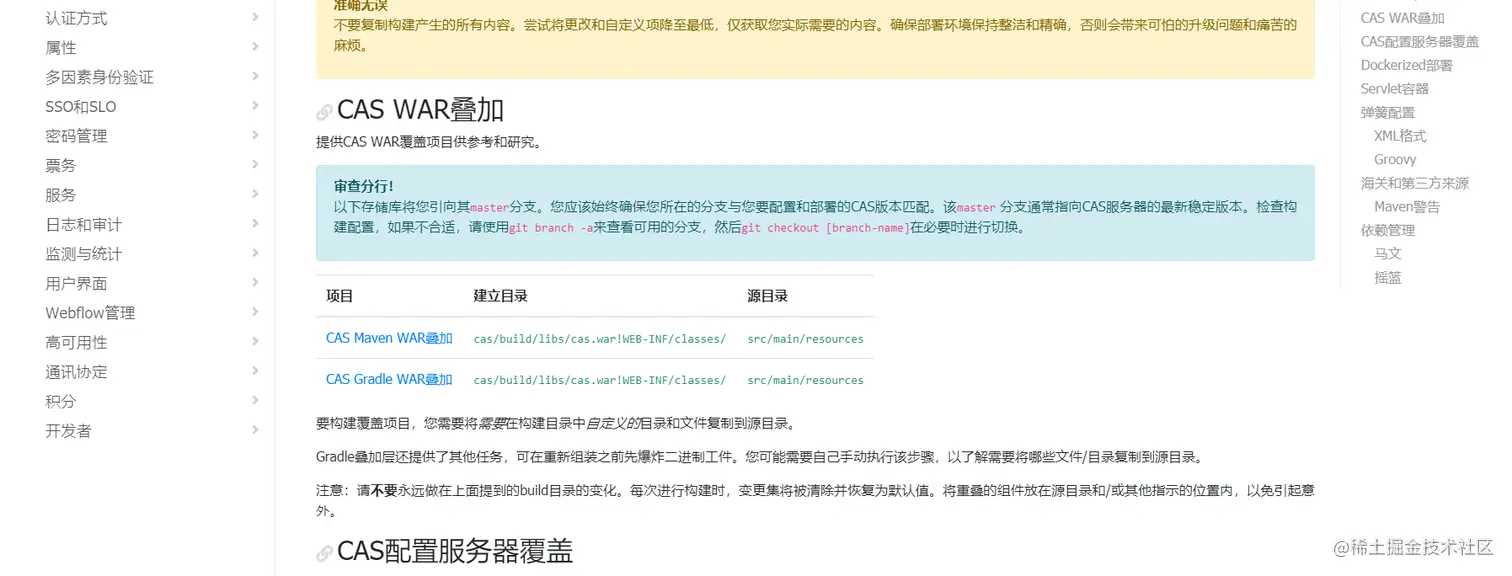Jump to Groovy in page contents

tap(1395, 160)
